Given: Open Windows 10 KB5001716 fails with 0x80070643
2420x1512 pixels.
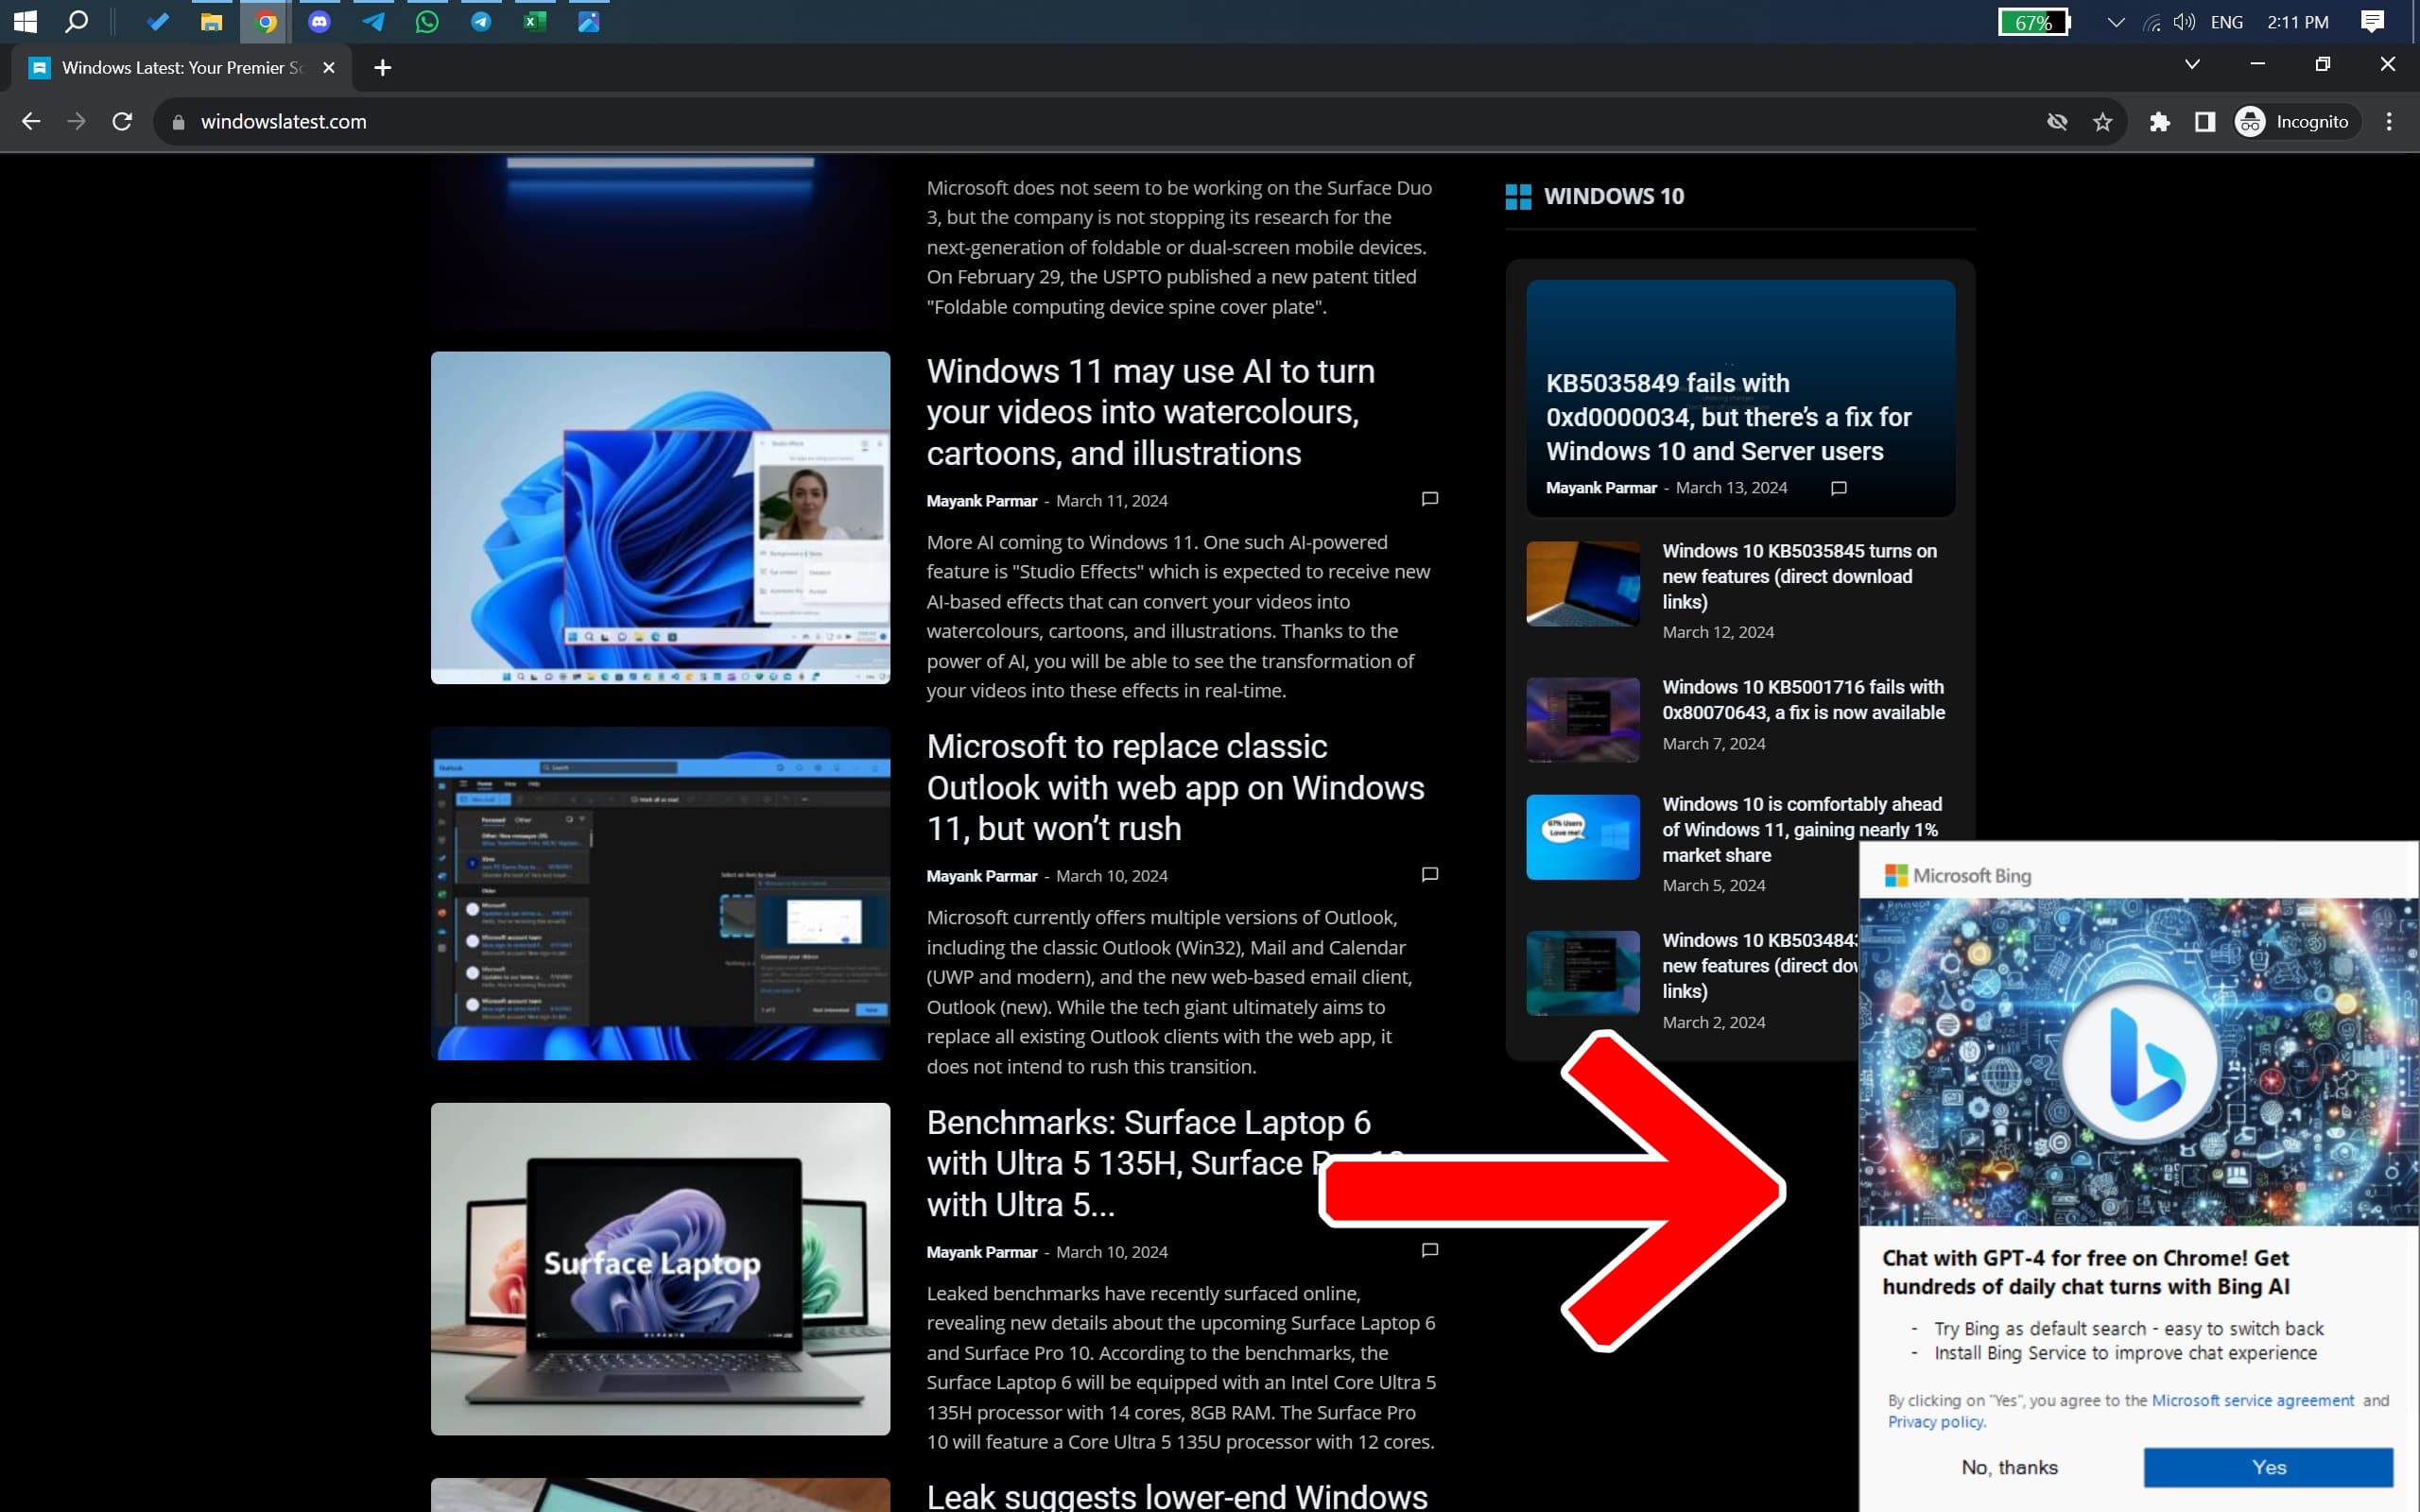Looking at the screenshot, I should [1803, 699].
